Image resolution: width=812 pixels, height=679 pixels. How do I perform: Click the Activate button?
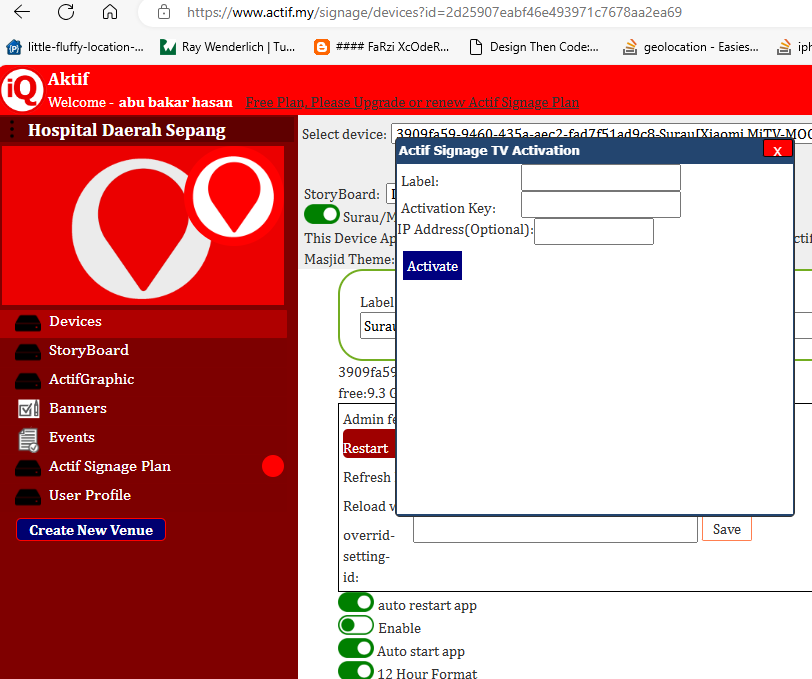(x=432, y=266)
